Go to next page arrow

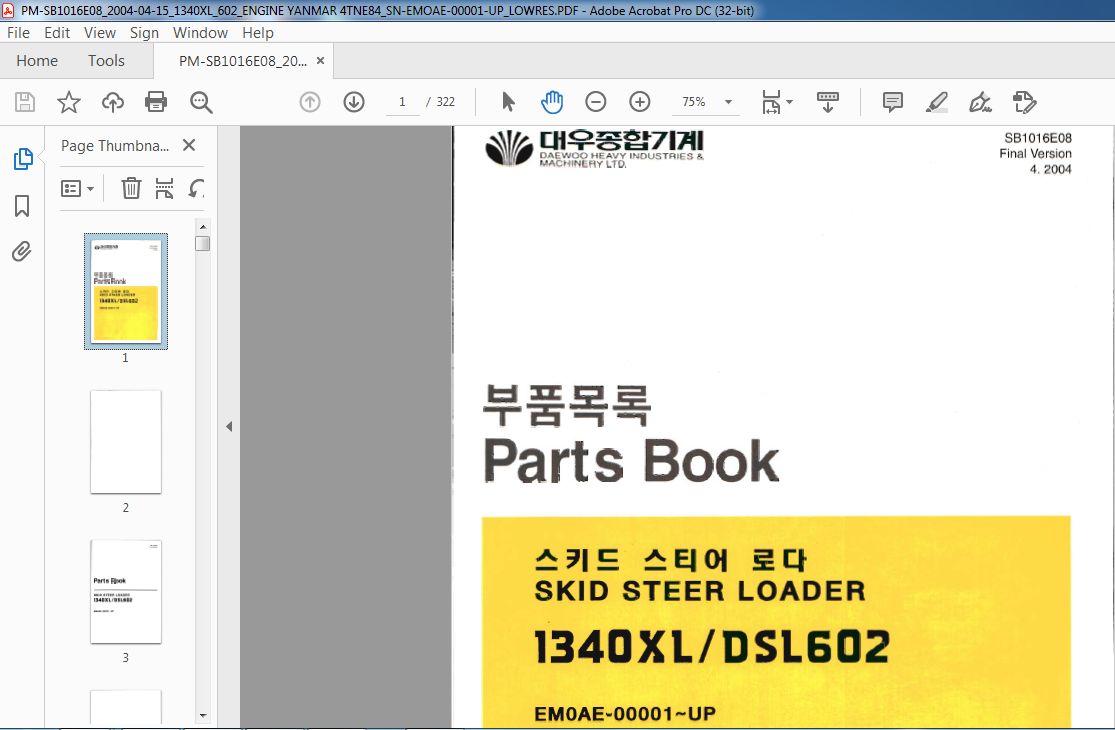tap(354, 102)
